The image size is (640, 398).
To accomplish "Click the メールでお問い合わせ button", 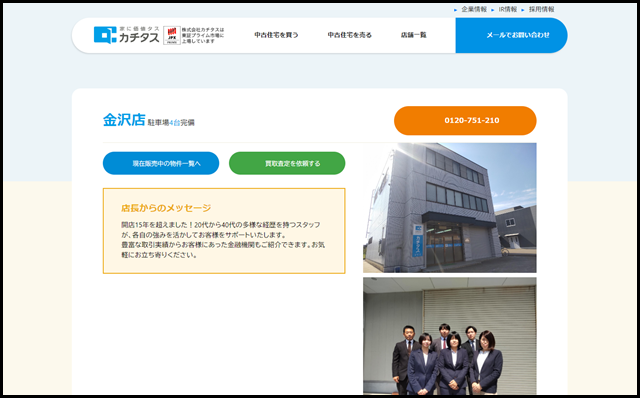I will [511, 36].
